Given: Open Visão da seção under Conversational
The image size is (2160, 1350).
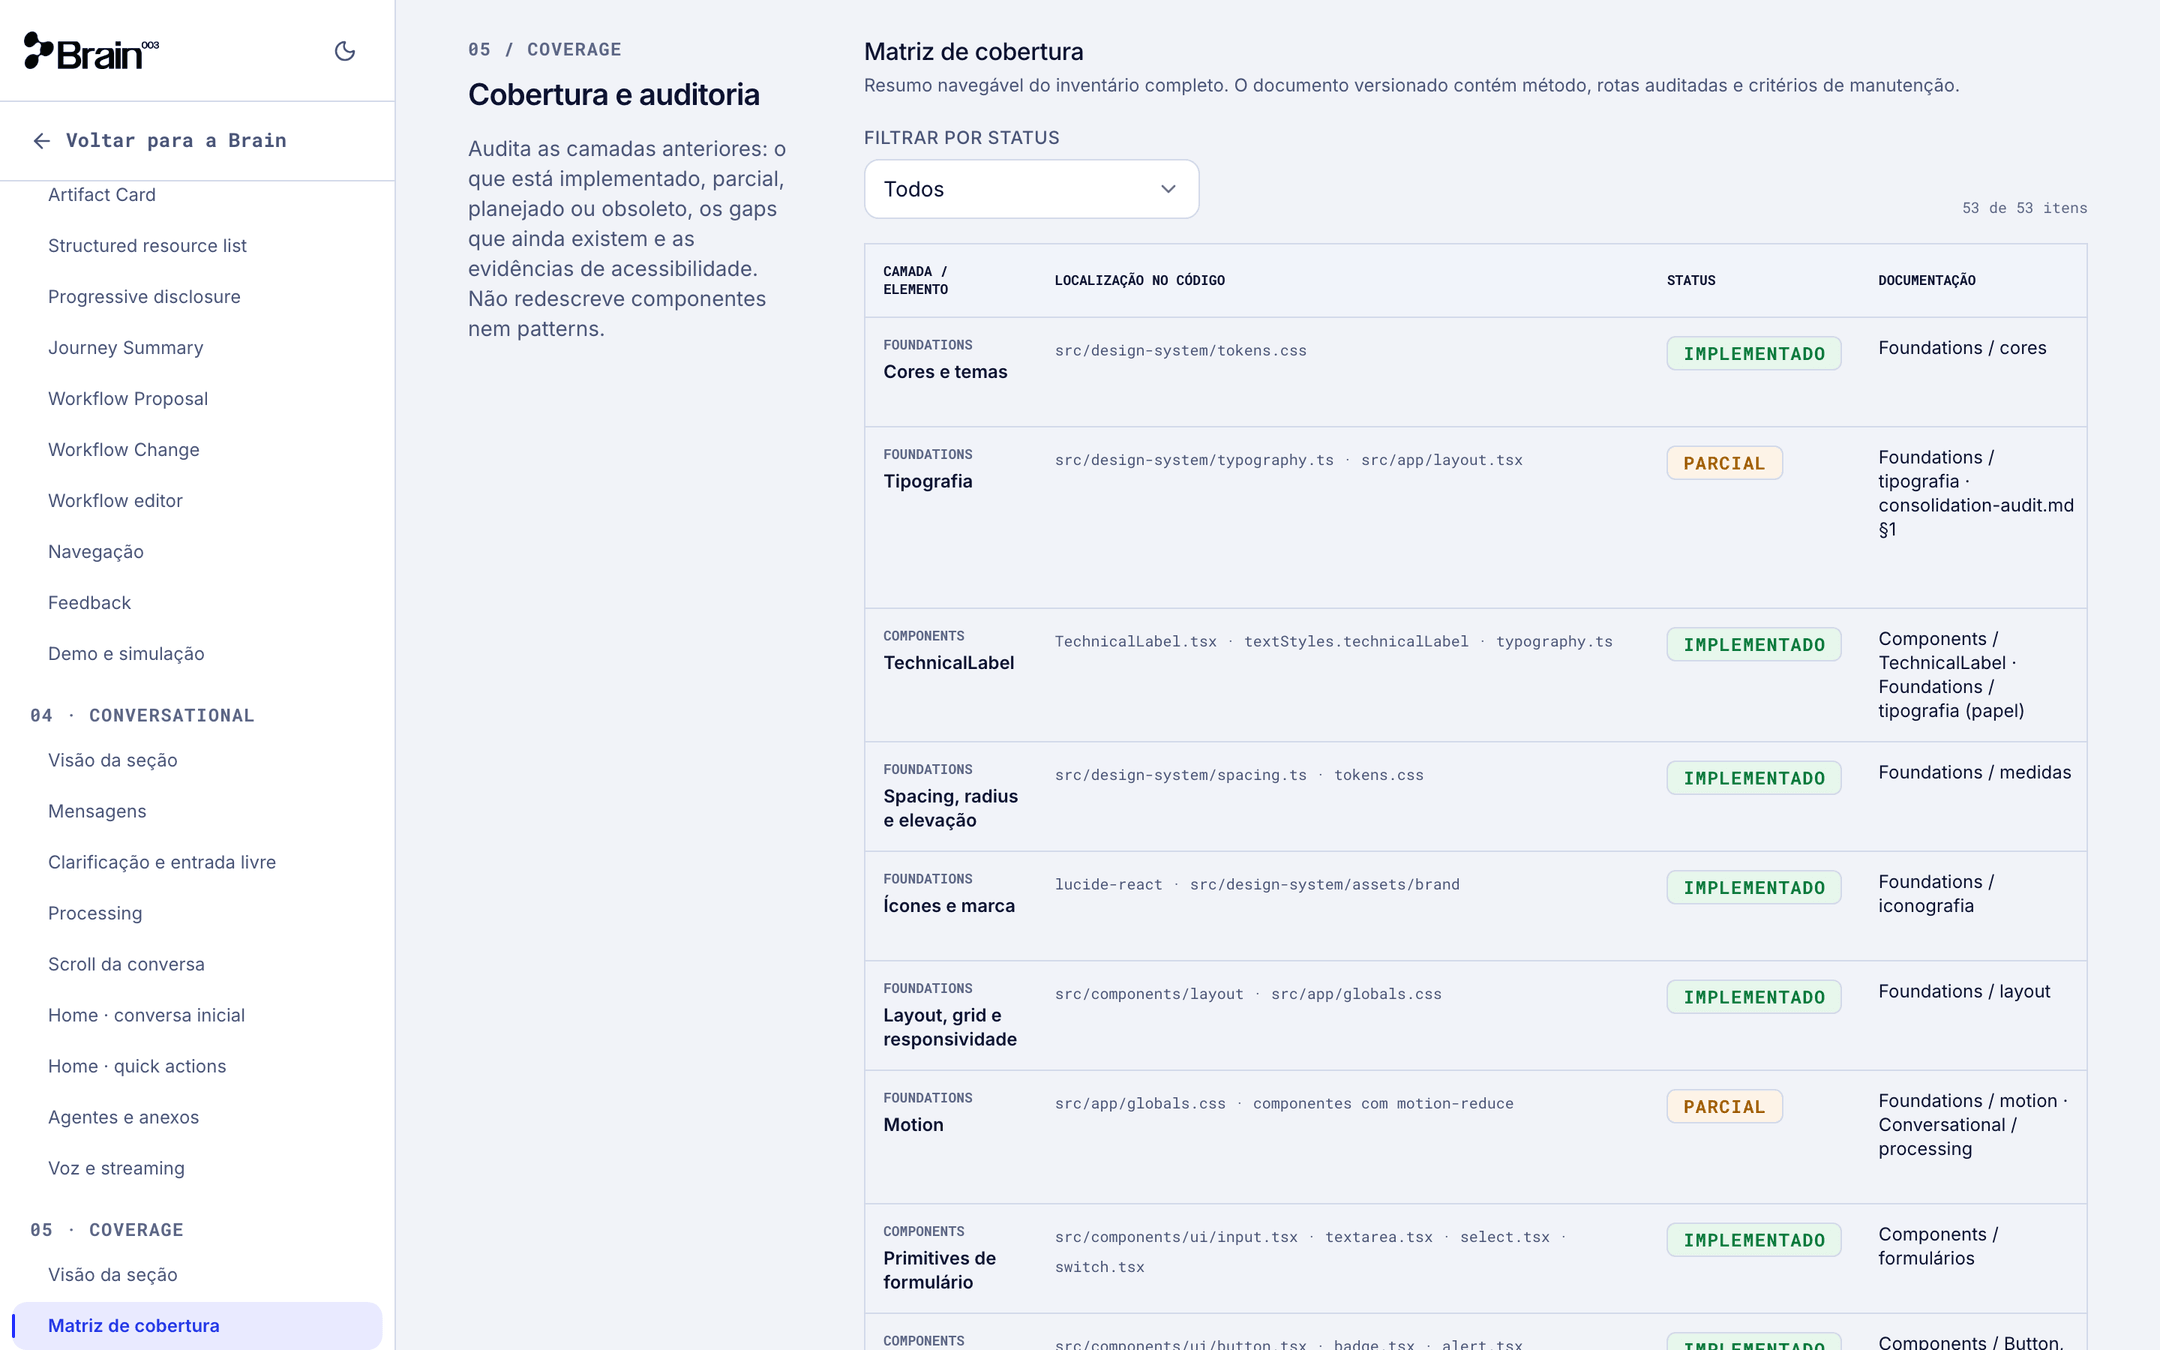Looking at the screenshot, I should click(113, 761).
